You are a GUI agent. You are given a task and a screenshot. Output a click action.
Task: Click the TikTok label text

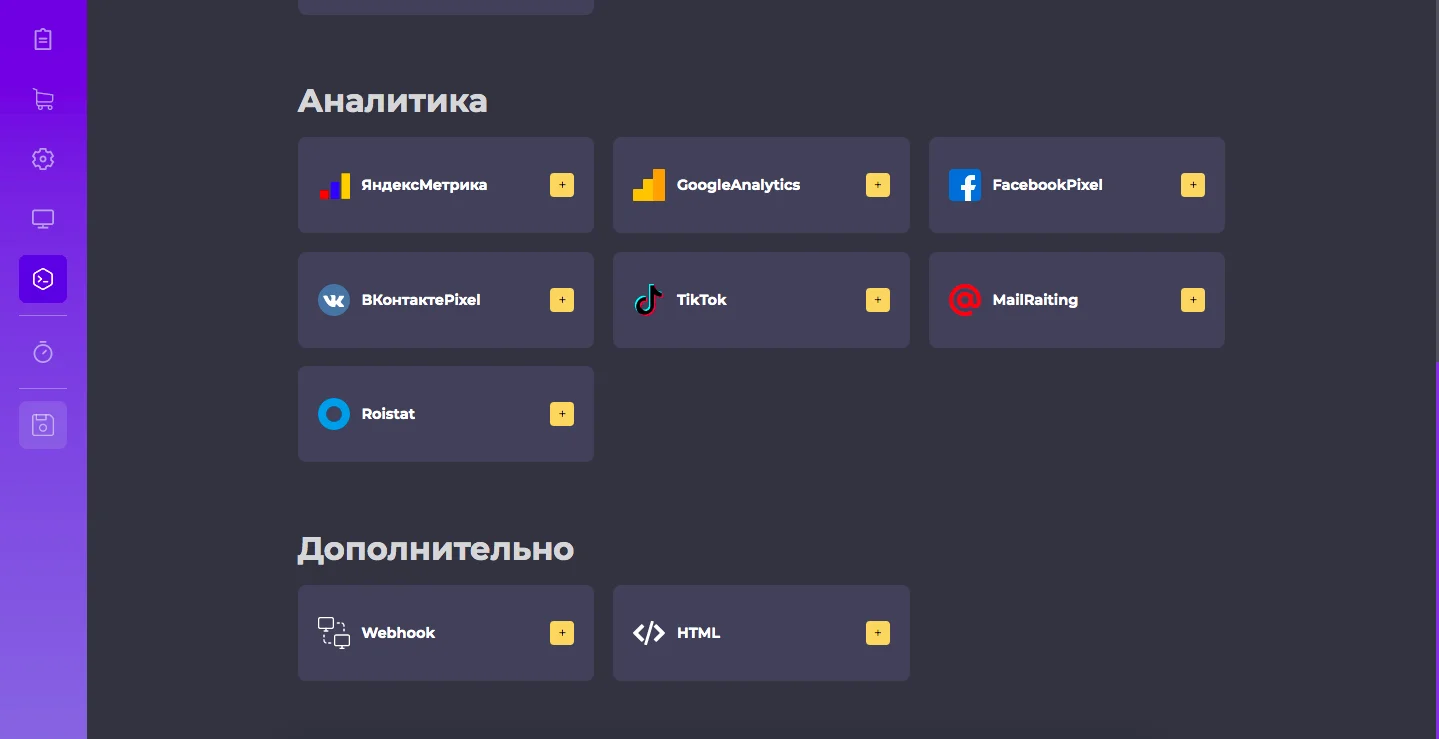702,300
